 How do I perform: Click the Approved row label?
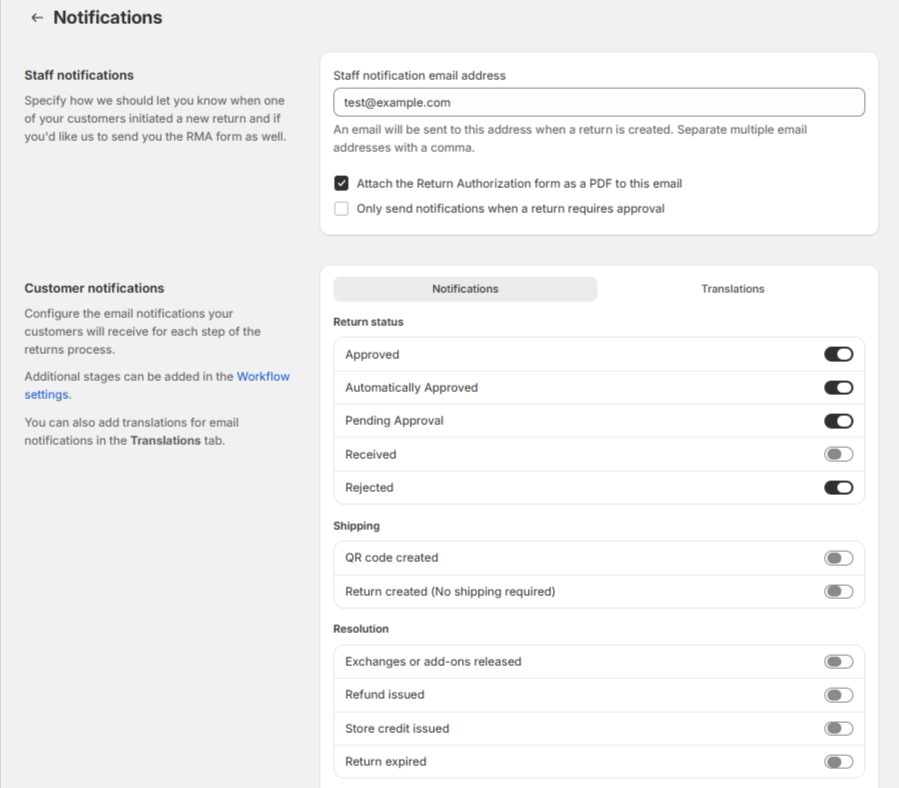[372, 355]
